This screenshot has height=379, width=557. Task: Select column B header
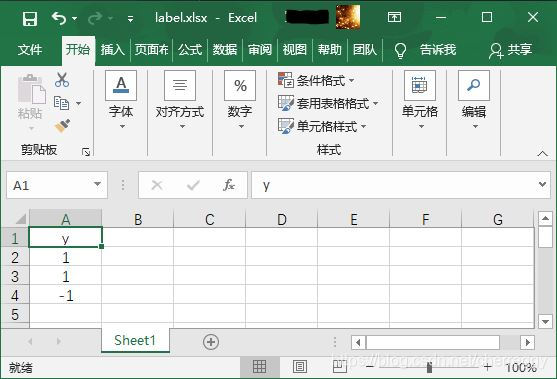(138, 219)
